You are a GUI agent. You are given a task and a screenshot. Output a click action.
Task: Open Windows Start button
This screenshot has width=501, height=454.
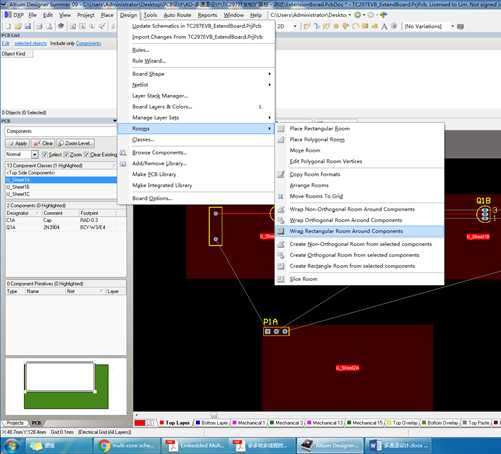click(x=11, y=446)
